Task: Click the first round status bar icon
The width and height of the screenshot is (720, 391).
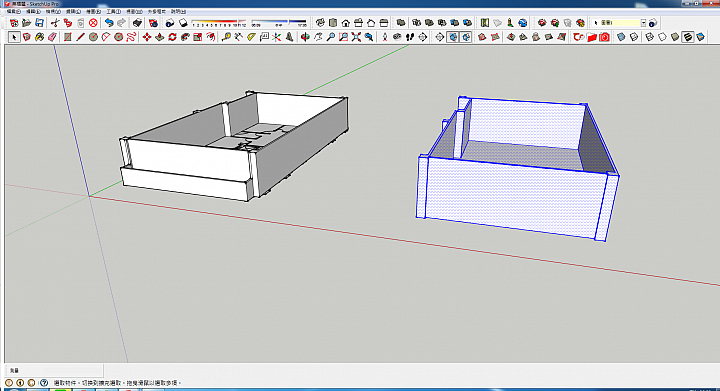Action: pyautogui.click(x=9, y=383)
